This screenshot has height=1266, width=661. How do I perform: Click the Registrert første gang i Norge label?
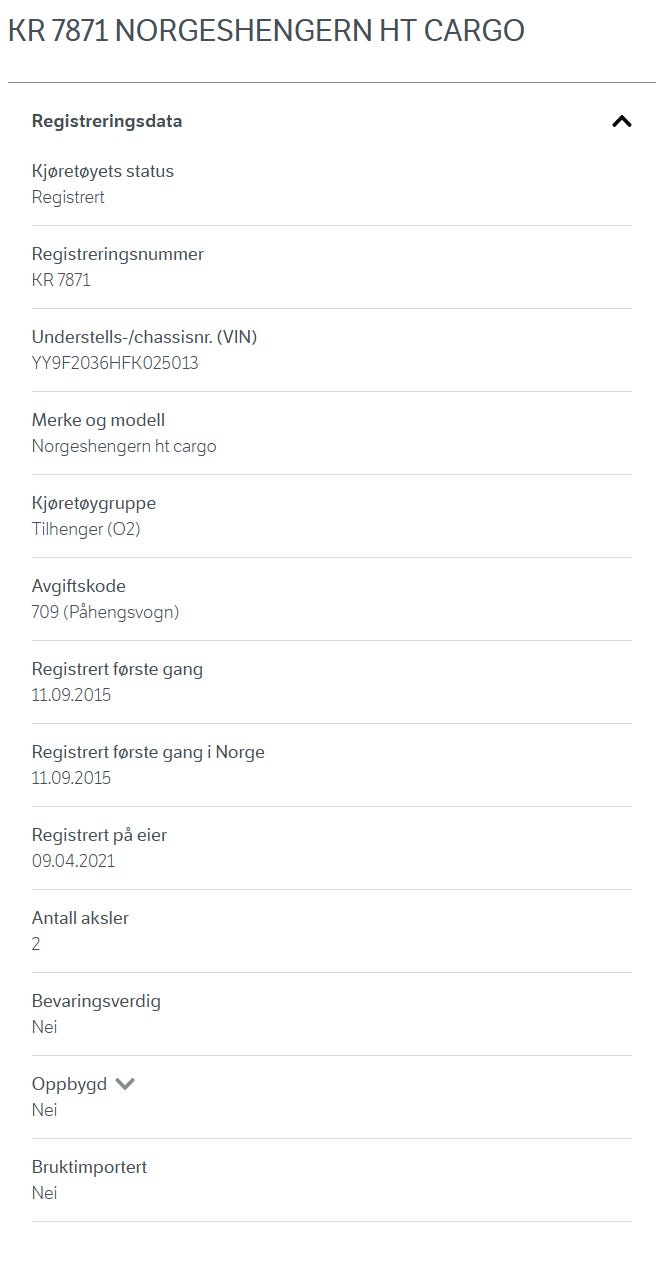click(x=148, y=752)
